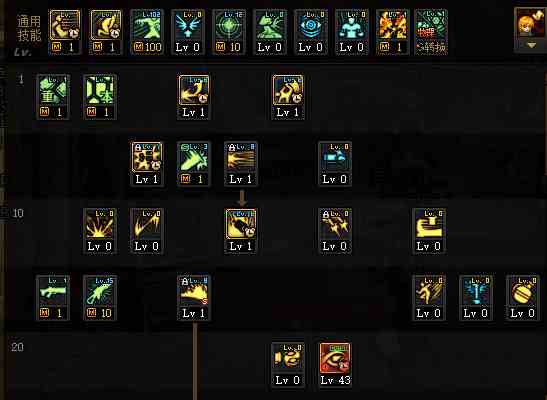The image size is (547, 400).
Task: Expand the character portrait dropdown arrow
Action: point(532,46)
